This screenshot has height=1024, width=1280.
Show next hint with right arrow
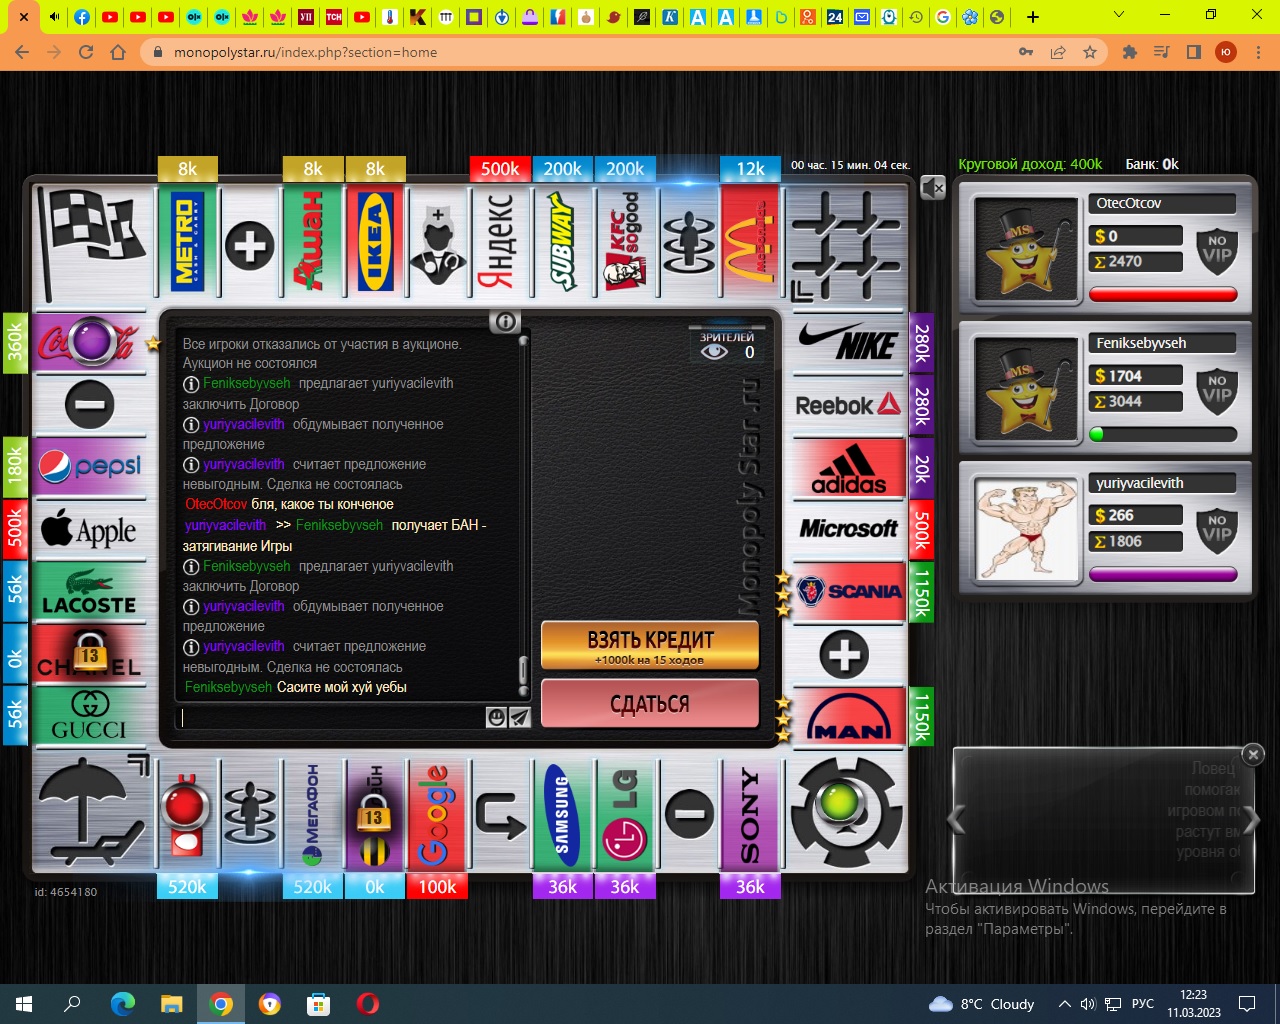coord(1252,820)
